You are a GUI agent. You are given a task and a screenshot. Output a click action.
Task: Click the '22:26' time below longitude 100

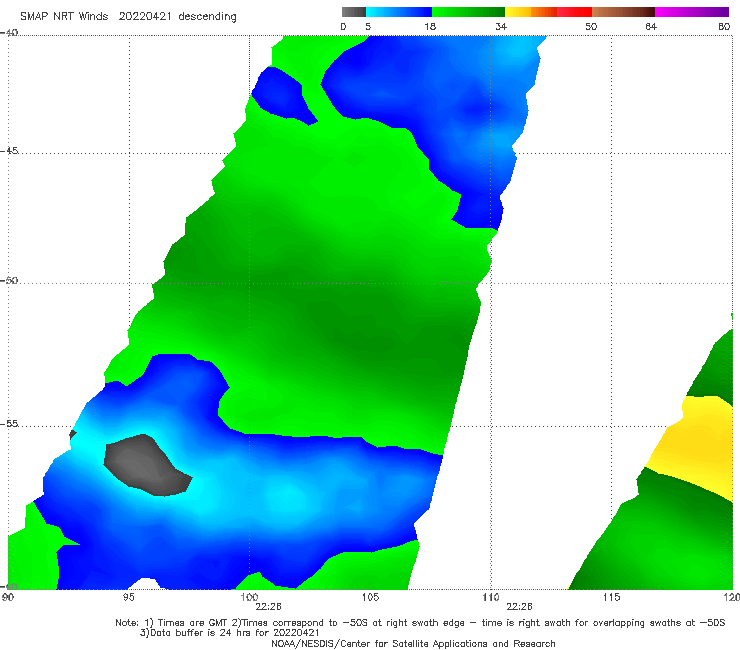268,607
